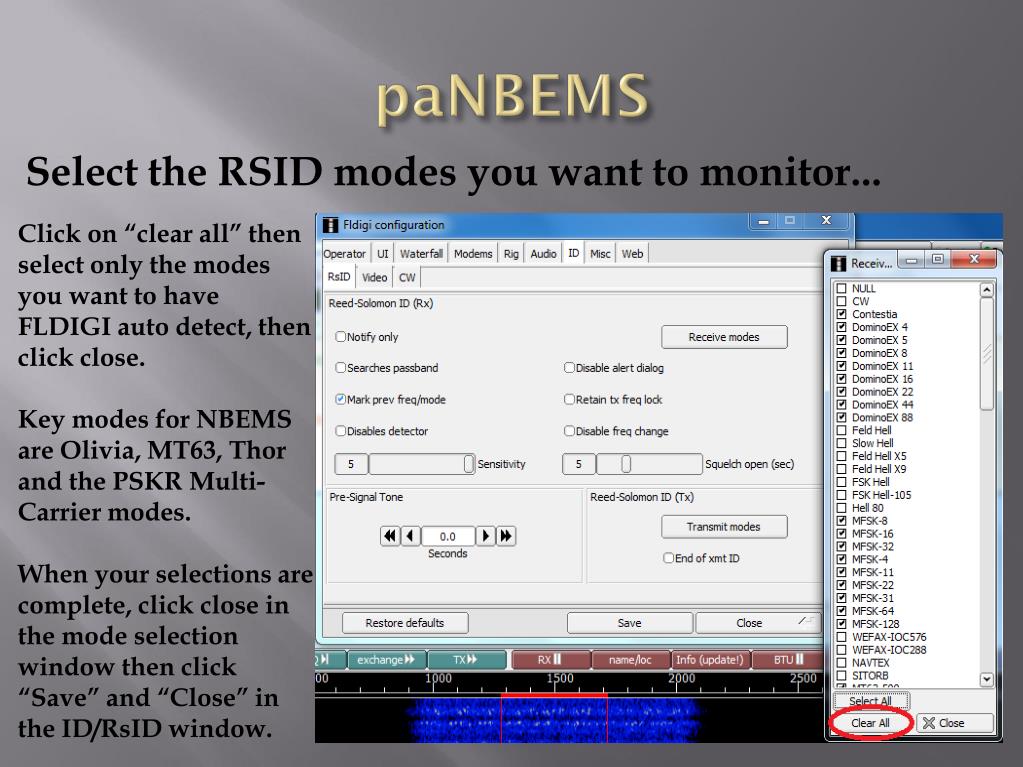Check the NULL mode checkbox
Screen dimensions: 1023x767
pyautogui.click(x=842, y=288)
